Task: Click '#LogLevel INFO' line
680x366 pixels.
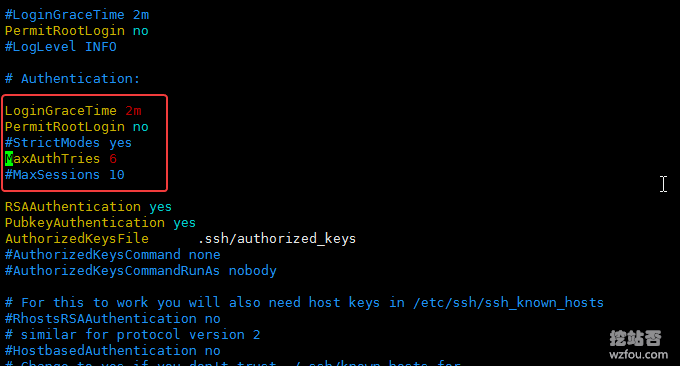Action: pos(61,47)
